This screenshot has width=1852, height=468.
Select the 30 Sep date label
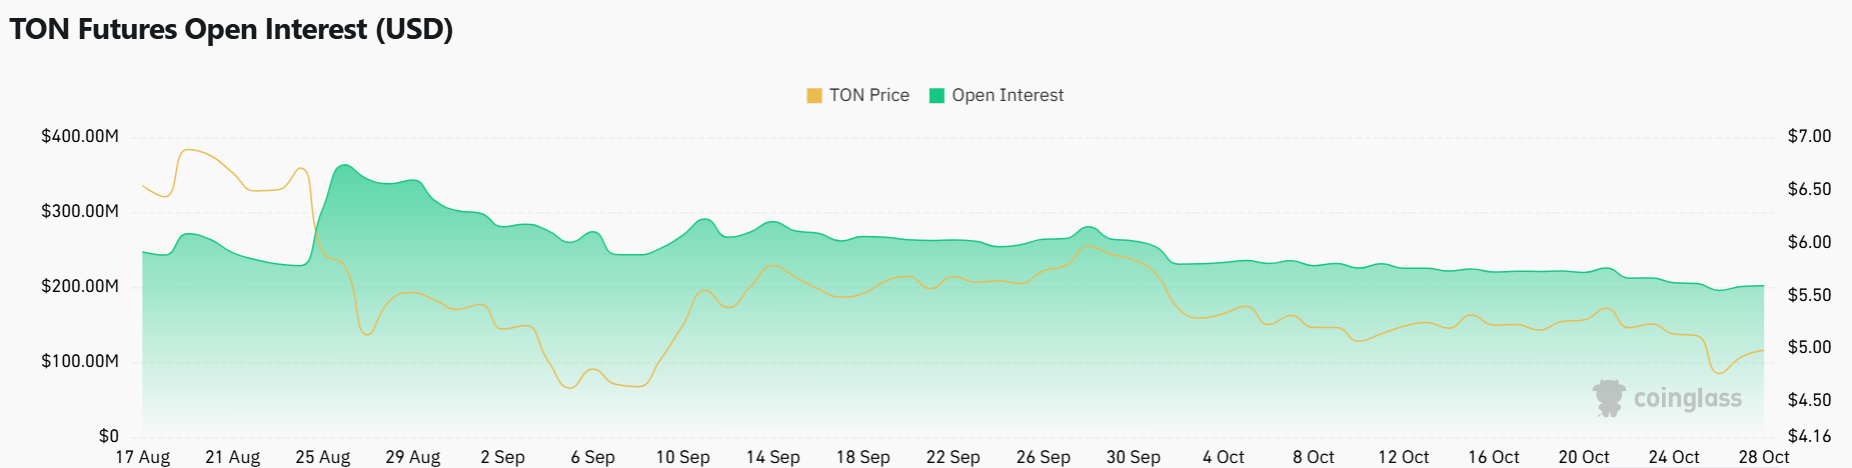click(1133, 457)
